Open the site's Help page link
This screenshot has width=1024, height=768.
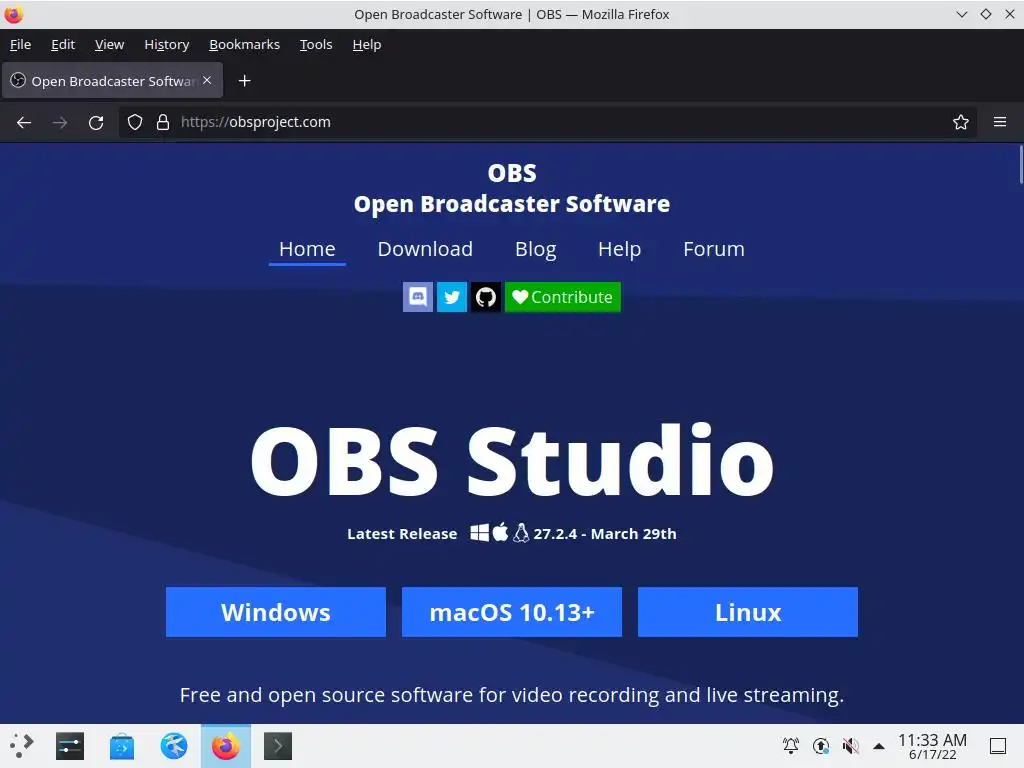(620, 249)
